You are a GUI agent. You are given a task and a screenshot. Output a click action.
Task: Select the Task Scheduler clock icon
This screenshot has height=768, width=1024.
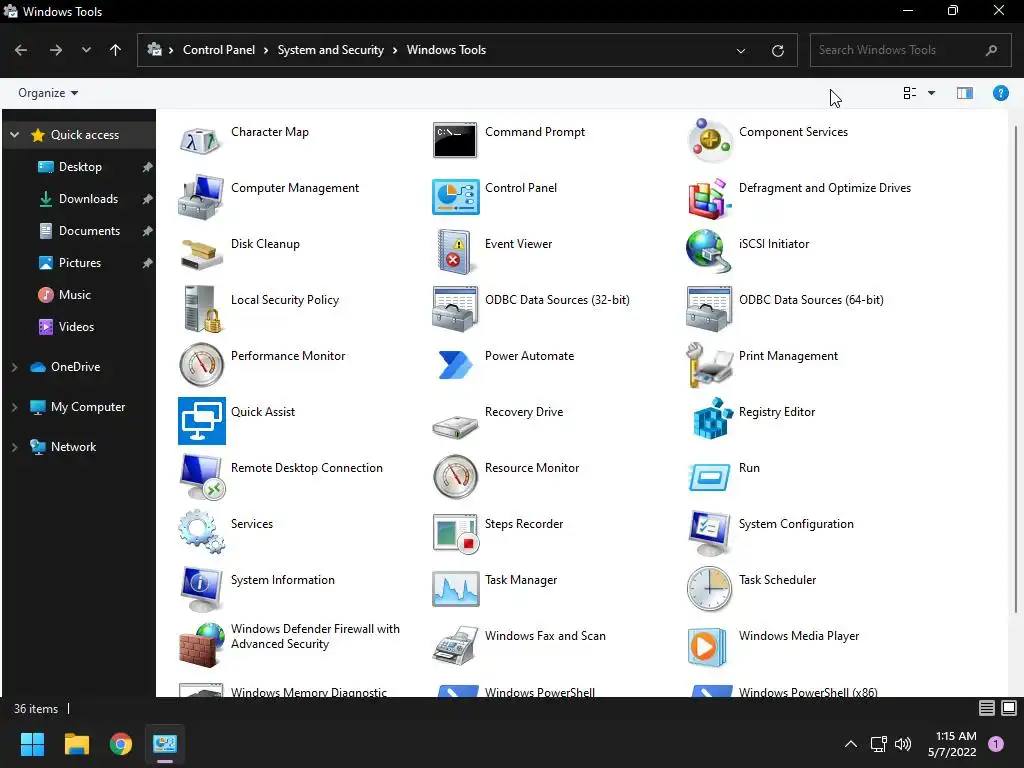point(709,589)
